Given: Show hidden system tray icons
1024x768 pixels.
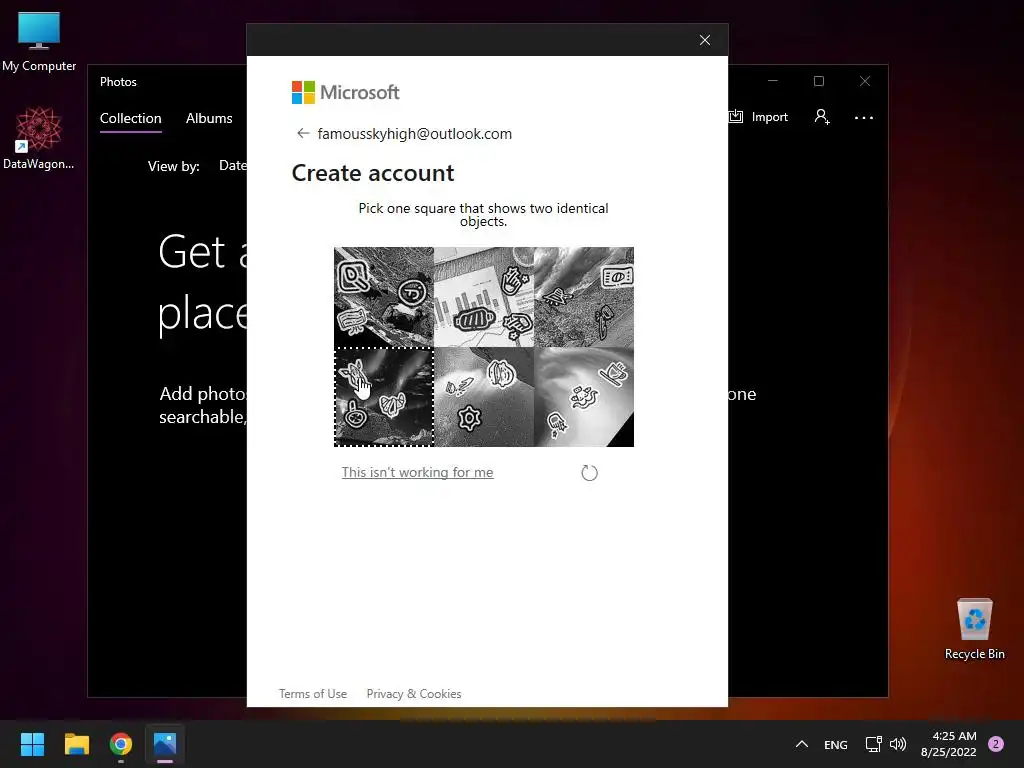Looking at the screenshot, I should (x=802, y=744).
